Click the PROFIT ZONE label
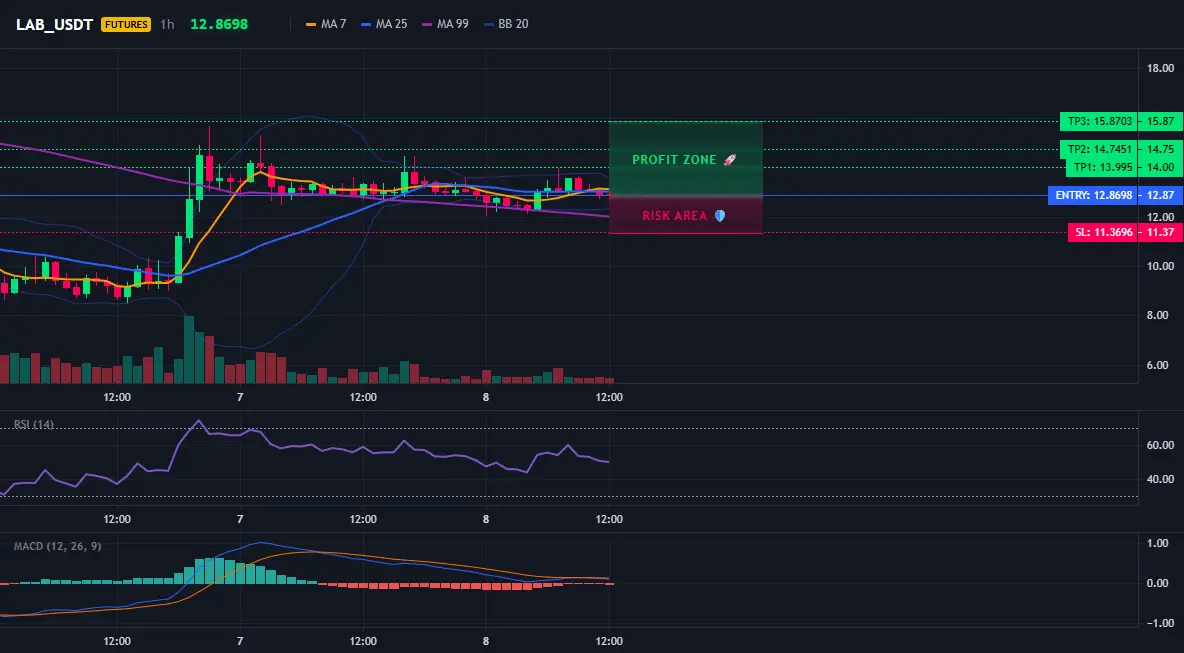The image size is (1184, 653). click(x=674, y=160)
